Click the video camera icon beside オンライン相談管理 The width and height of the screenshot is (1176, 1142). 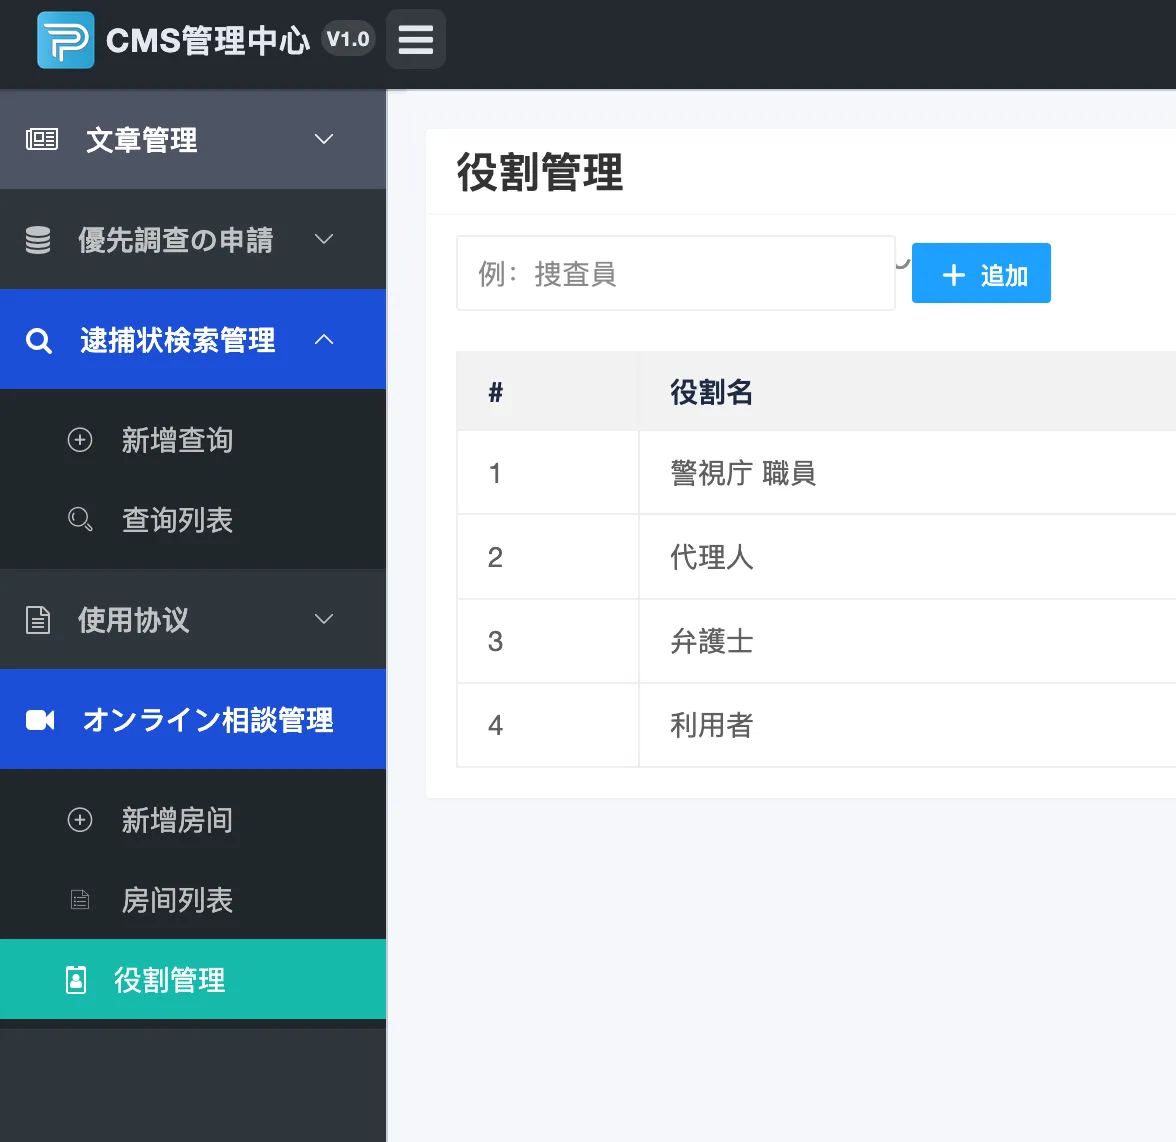[40, 720]
